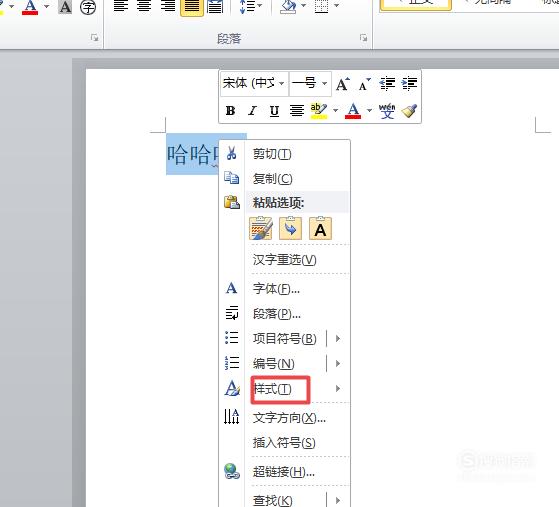Select 插入符号(S) insert symbol
Viewport: 559px width, 507px height.
pyautogui.click(x=284, y=443)
